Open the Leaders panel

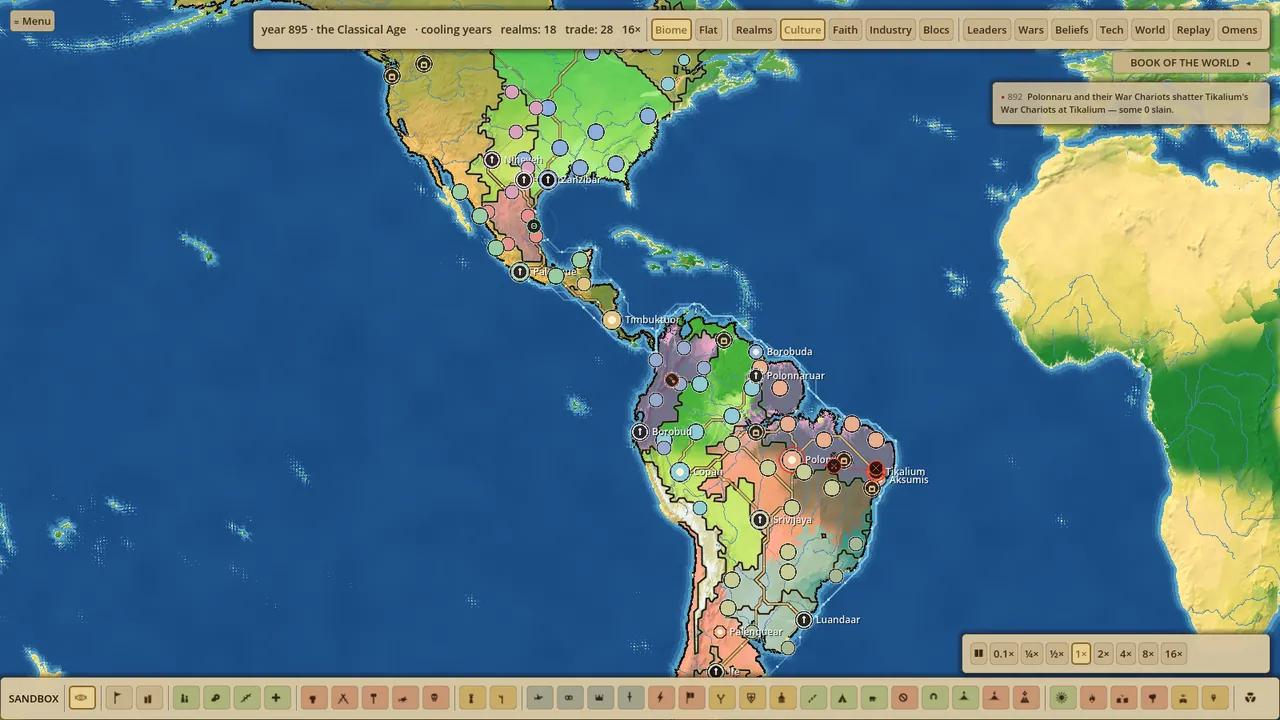[x=986, y=30]
